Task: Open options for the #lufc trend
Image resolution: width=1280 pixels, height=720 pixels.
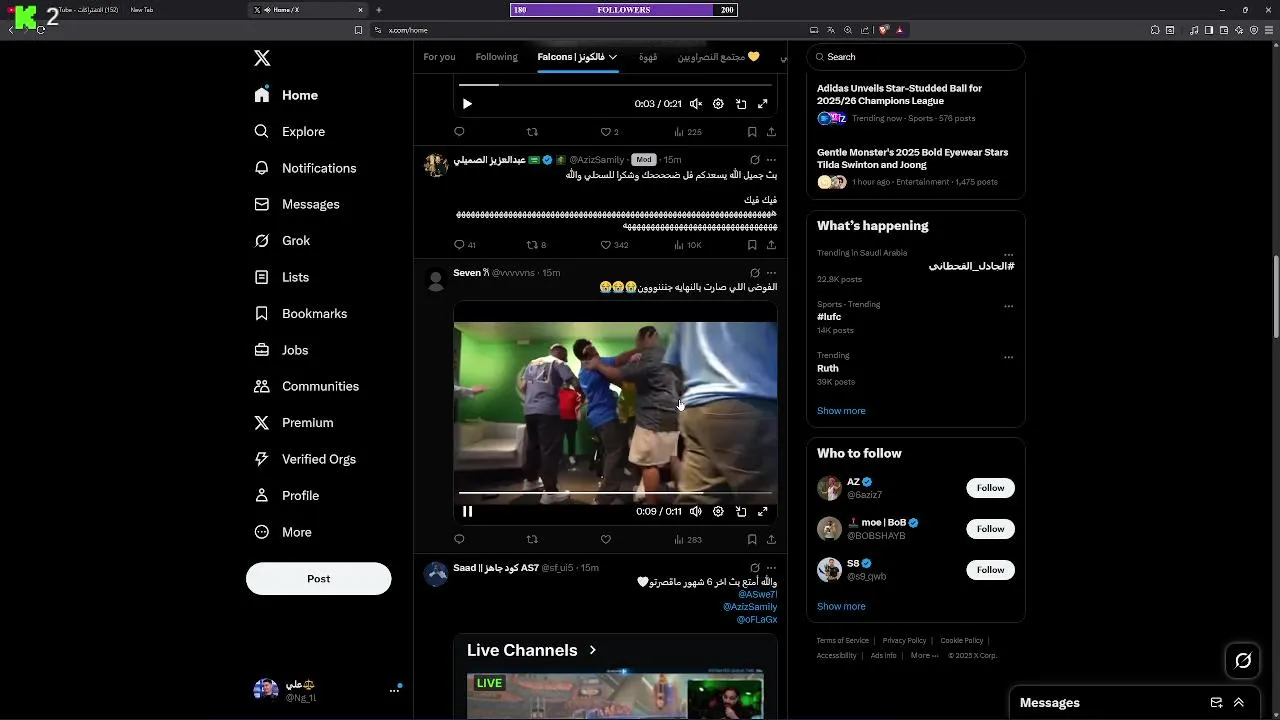Action: pos(1008,306)
